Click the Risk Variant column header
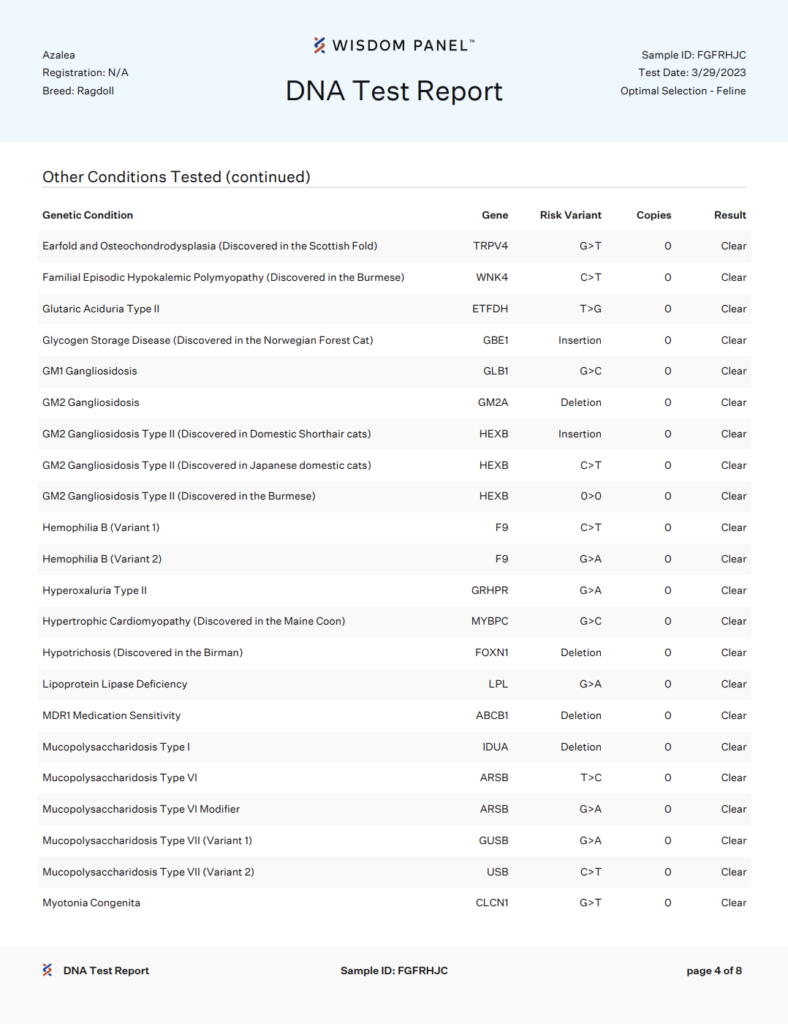 tap(571, 215)
